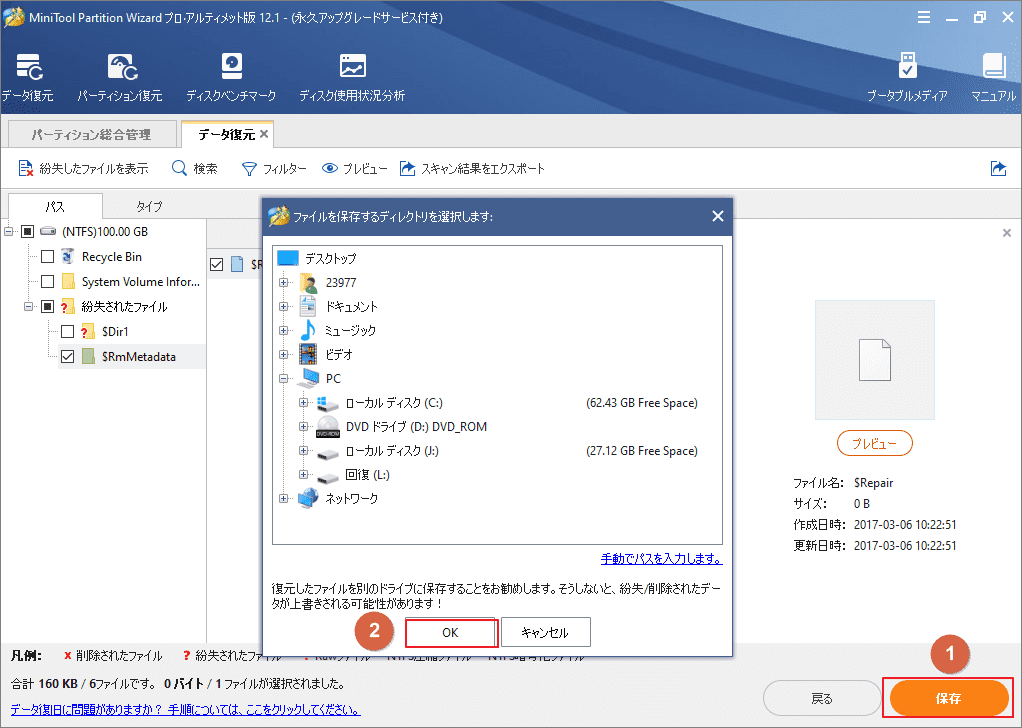The width and height of the screenshot is (1022, 728).
Task: Open the データ復元 tool in top ribbon
Action: coord(27,77)
